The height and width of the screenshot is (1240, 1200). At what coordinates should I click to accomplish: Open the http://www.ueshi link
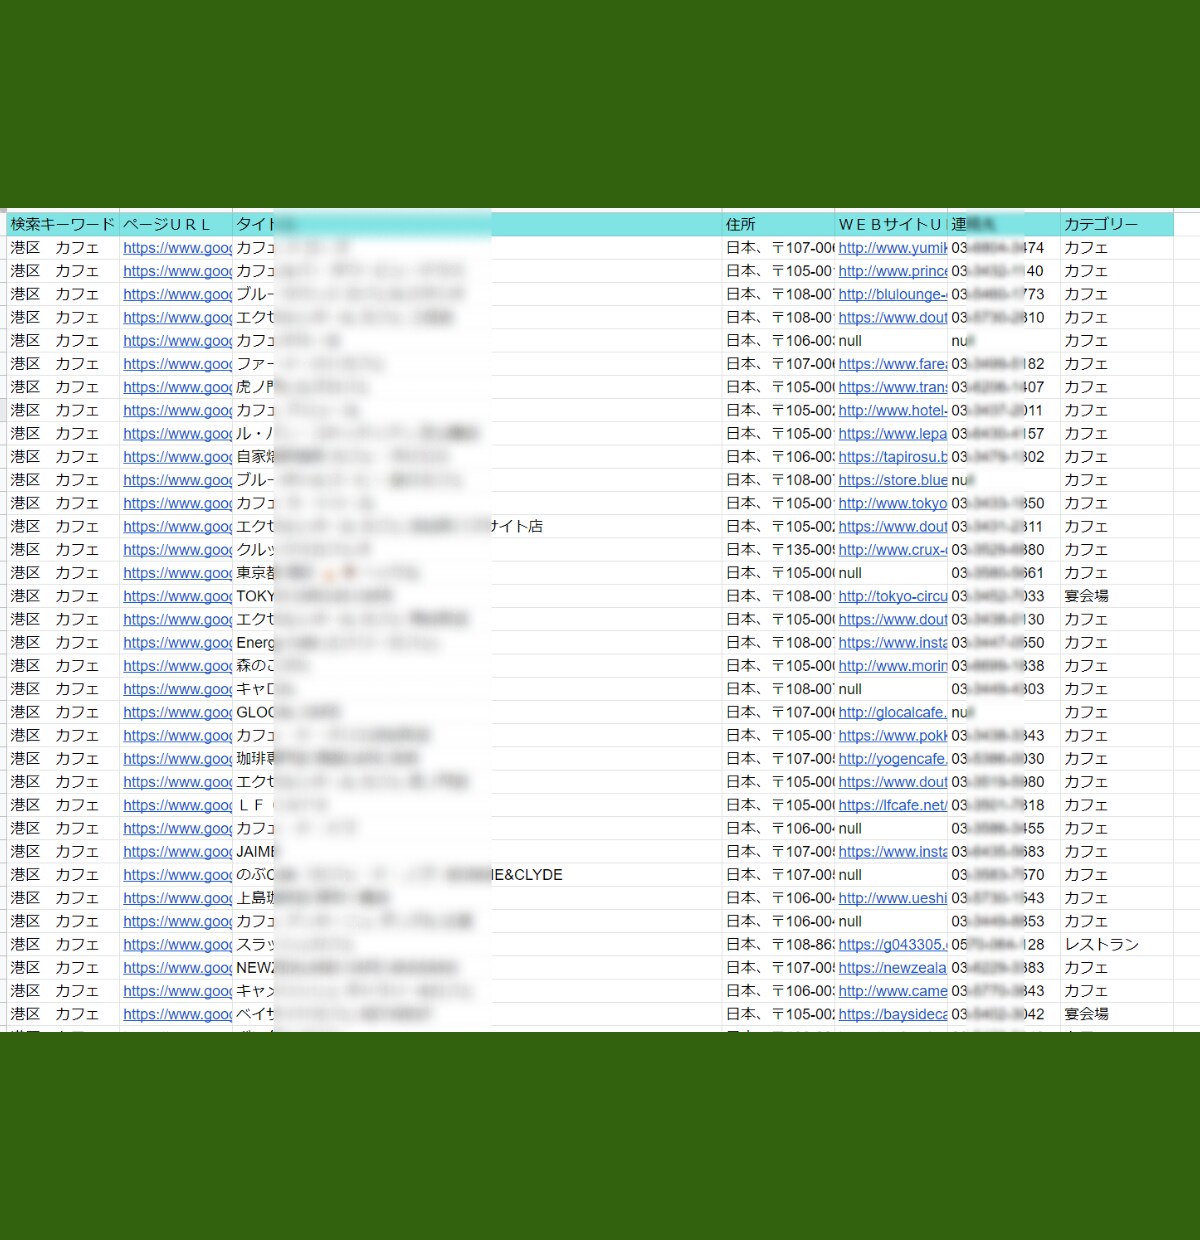pyautogui.click(x=893, y=898)
